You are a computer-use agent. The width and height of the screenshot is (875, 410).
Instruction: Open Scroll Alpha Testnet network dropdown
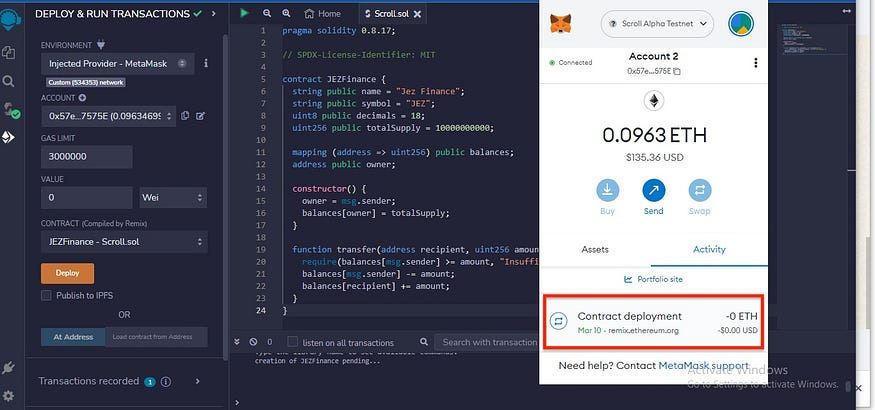(657, 24)
